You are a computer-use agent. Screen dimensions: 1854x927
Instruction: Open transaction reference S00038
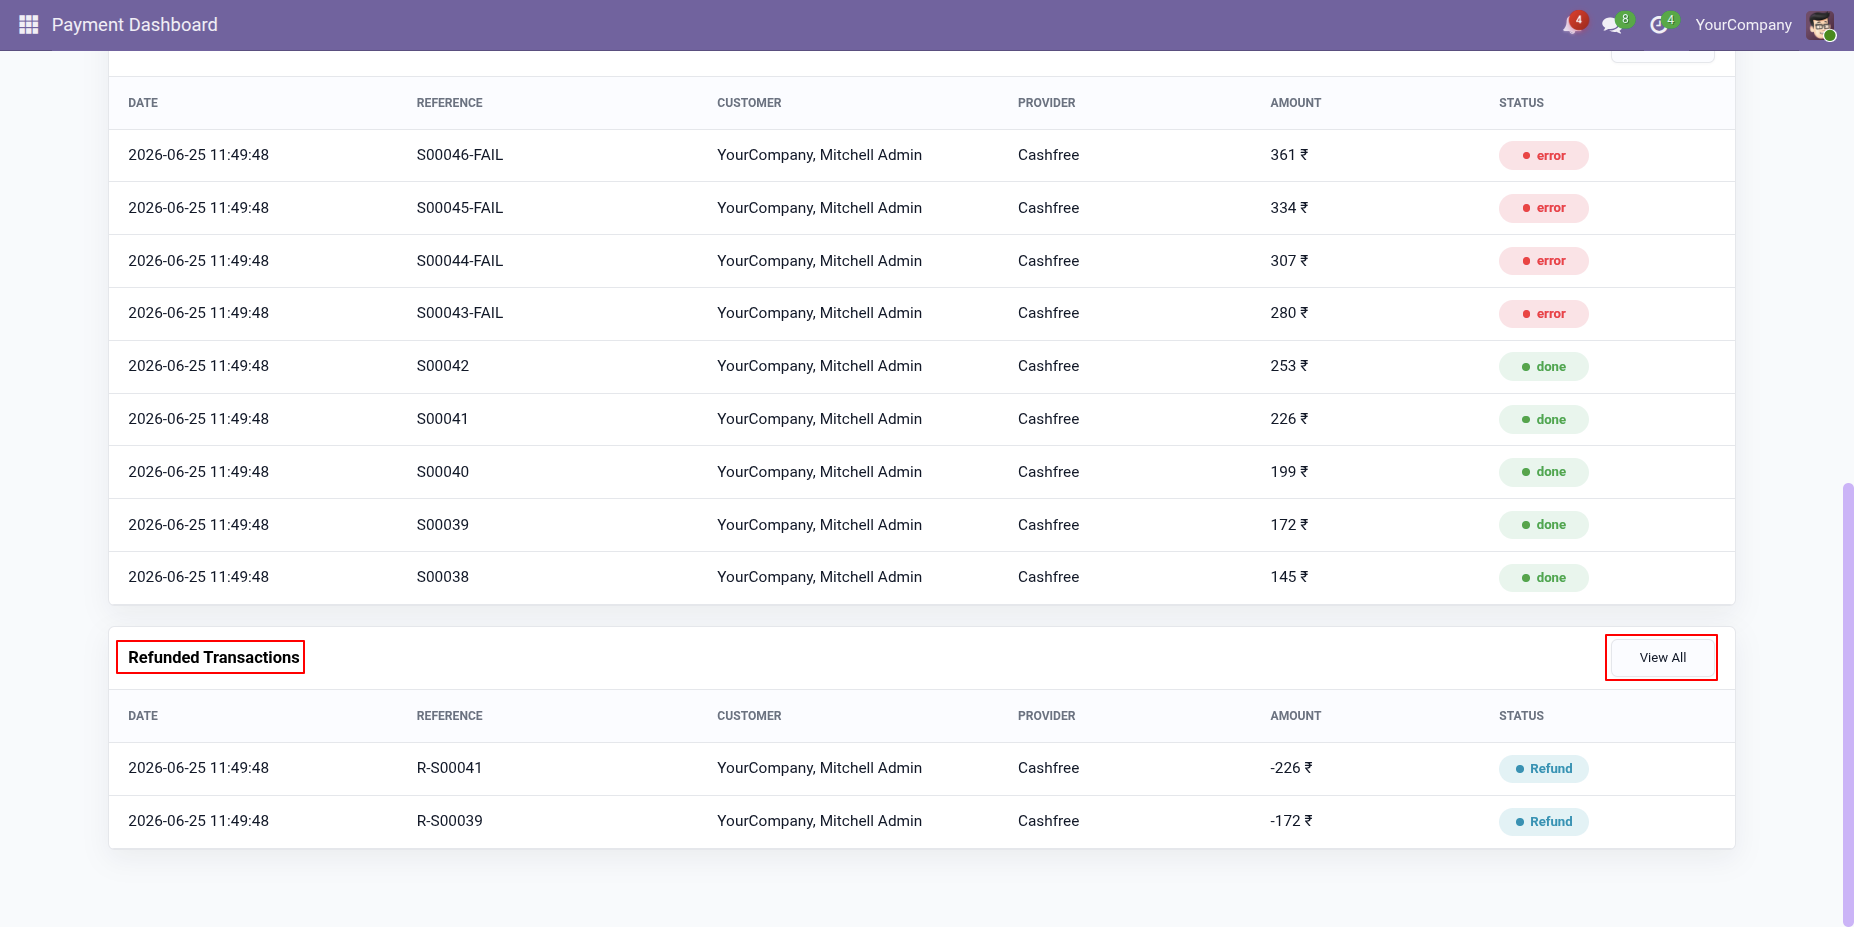[442, 577]
